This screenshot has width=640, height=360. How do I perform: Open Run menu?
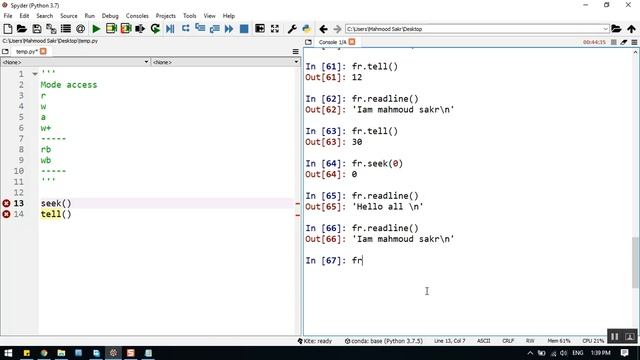[89, 16]
